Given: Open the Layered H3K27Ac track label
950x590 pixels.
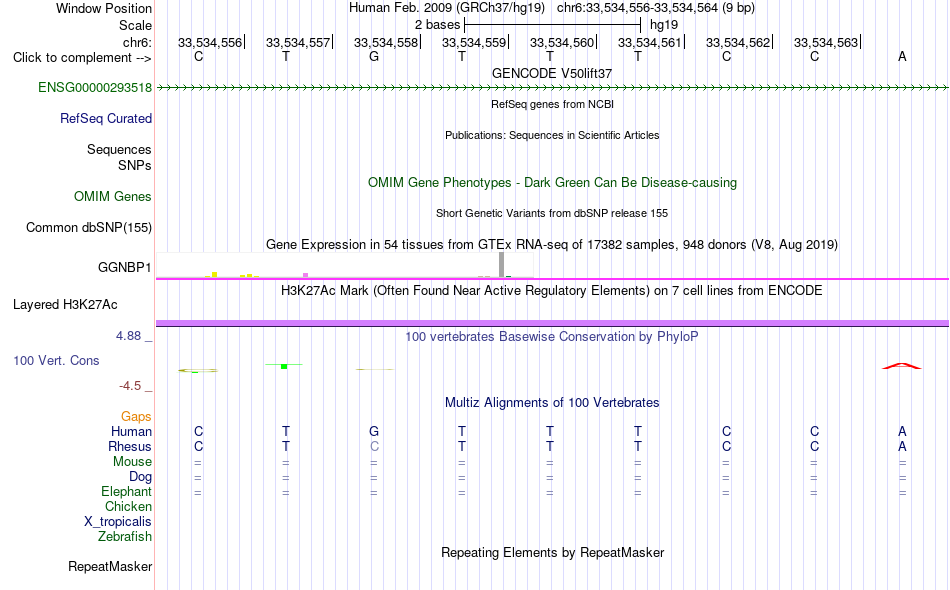Looking at the screenshot, I should tap(65, 305).
